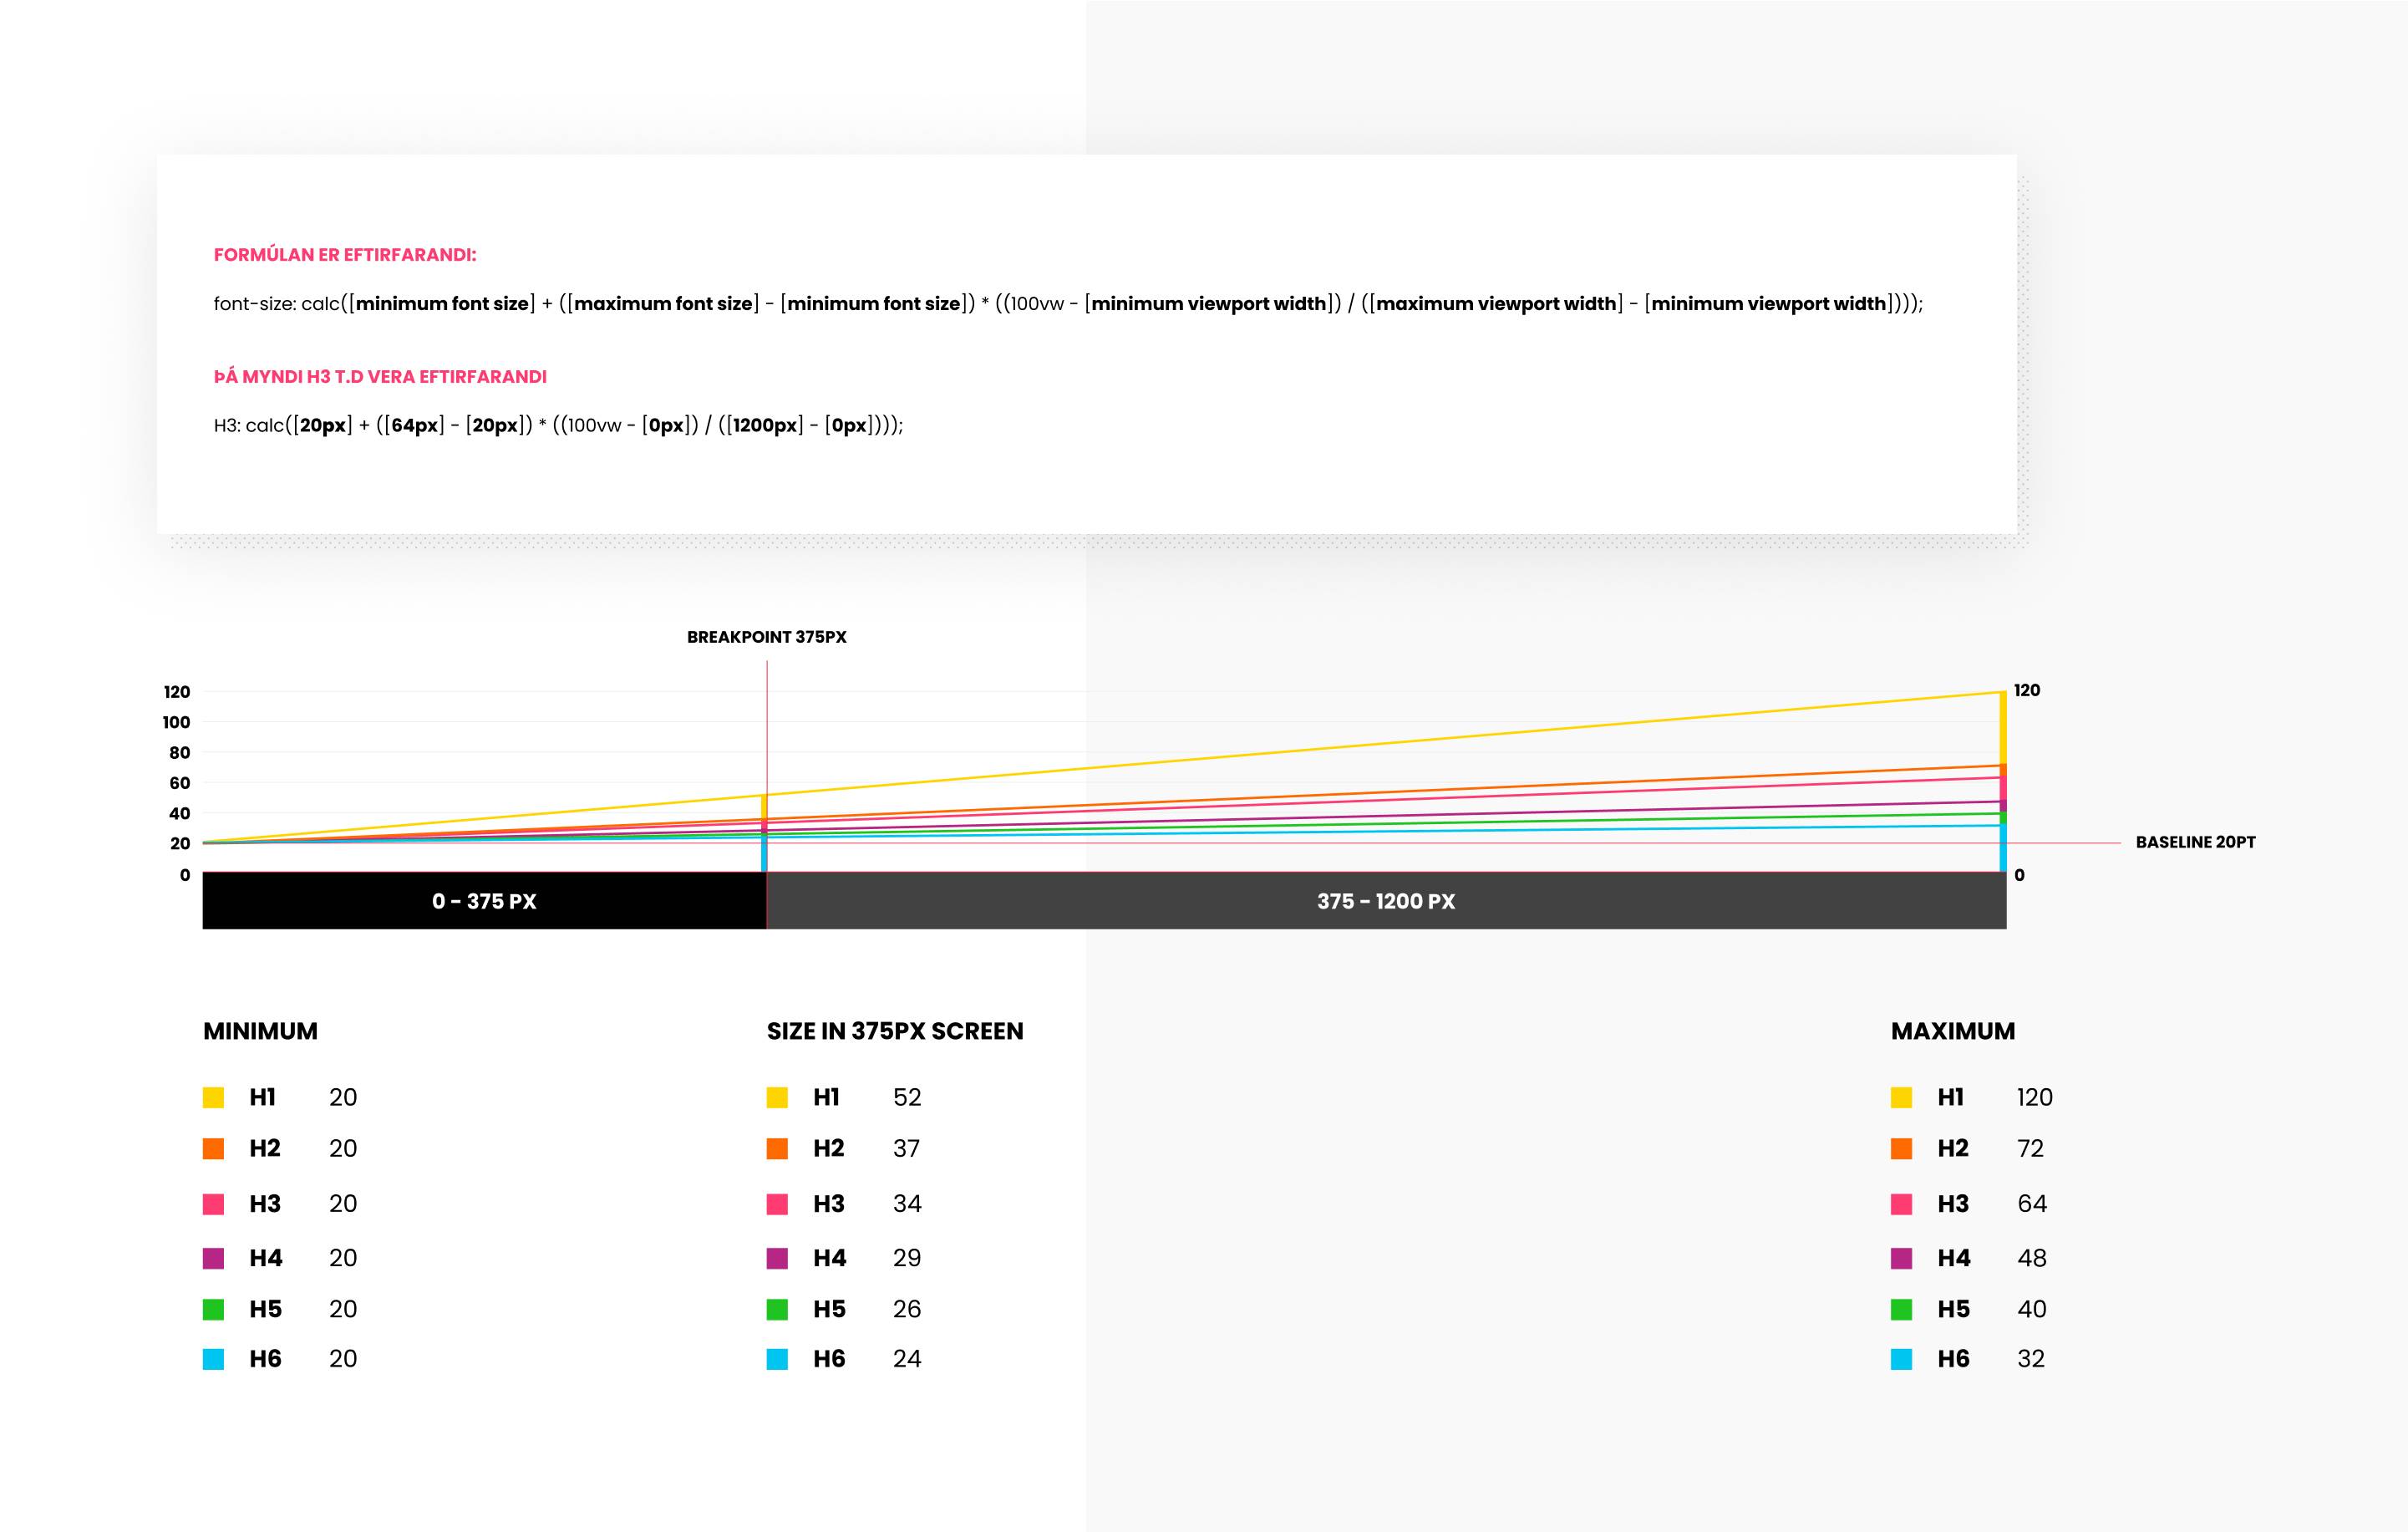Click the pink H3 swatch under Maximum
This screenshot has width=2408, height=1532.
1901,1204
